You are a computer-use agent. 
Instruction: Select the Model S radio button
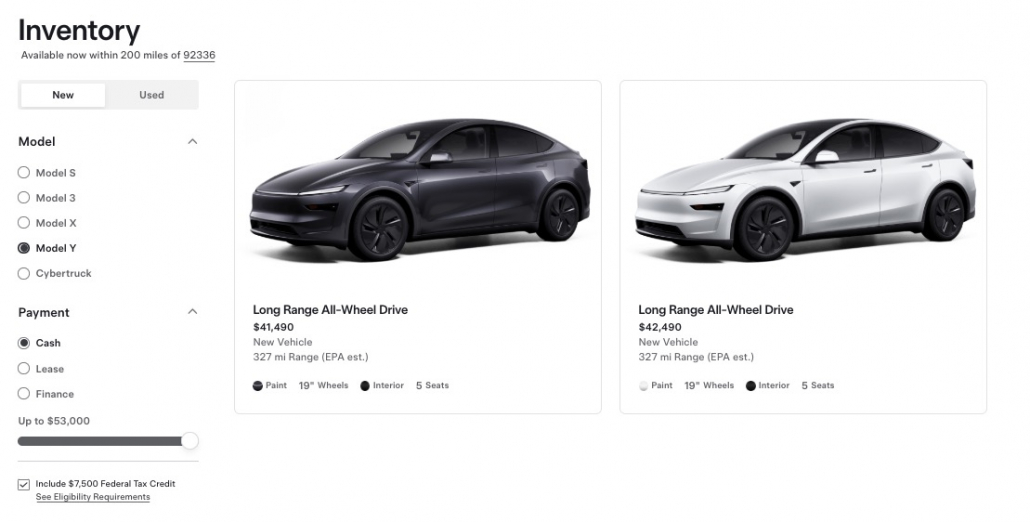click(24, 173)
